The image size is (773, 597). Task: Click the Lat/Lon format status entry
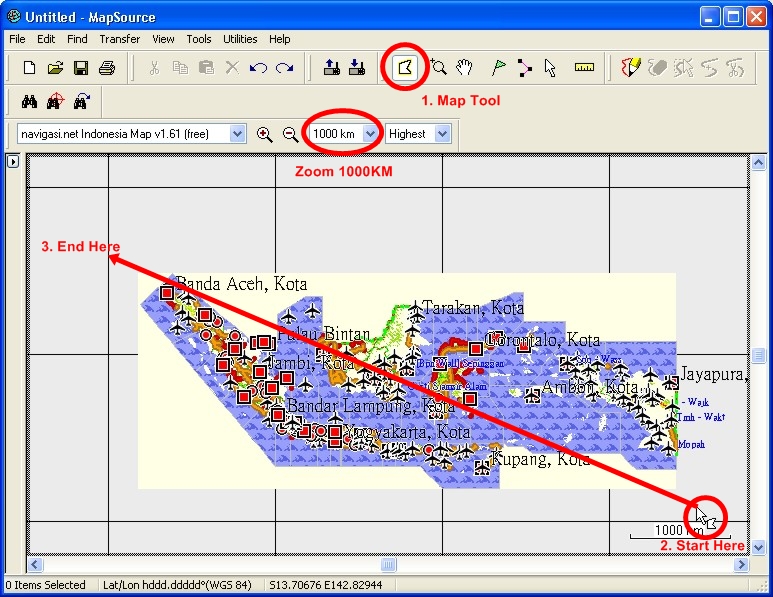click(177, 585)
